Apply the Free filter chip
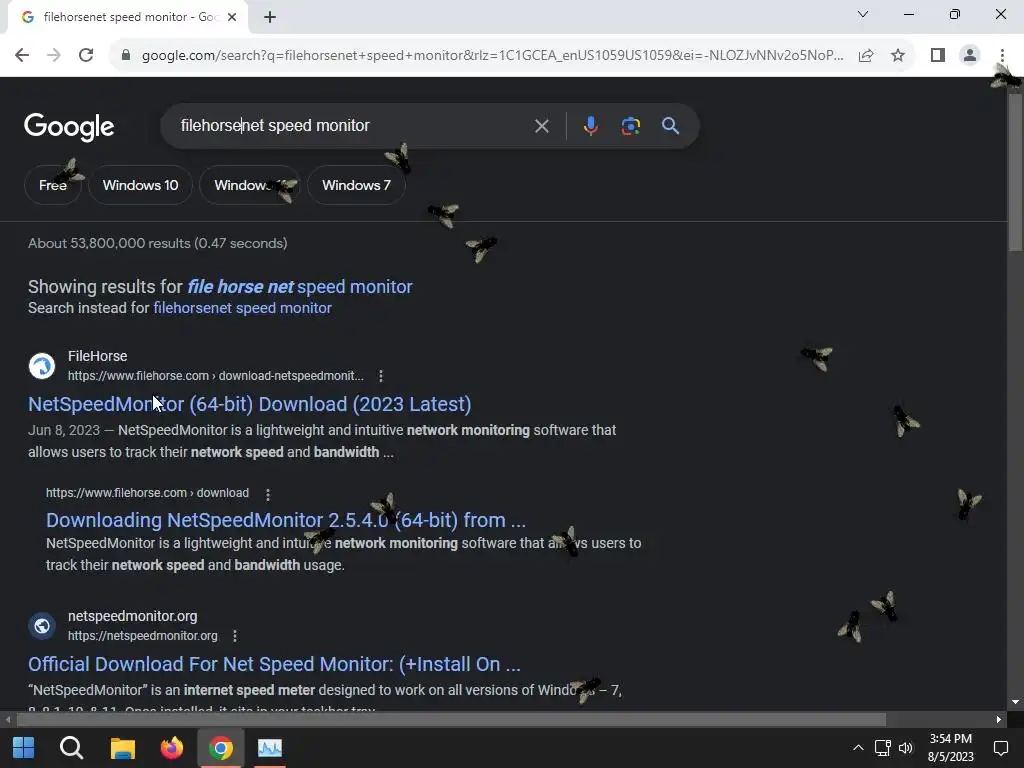The width and height of the screenshot is (1024, 768). coord(53,185)
